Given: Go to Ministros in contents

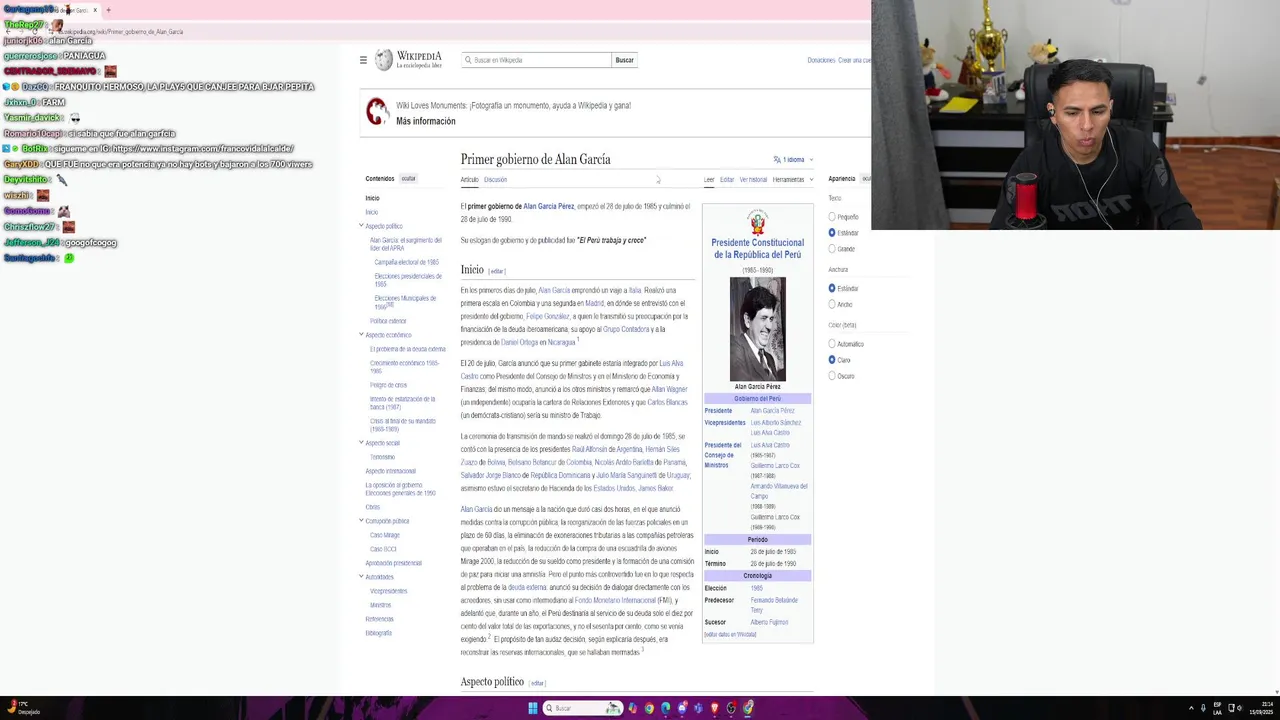Looking at the screenshot, I should point(380,605).
